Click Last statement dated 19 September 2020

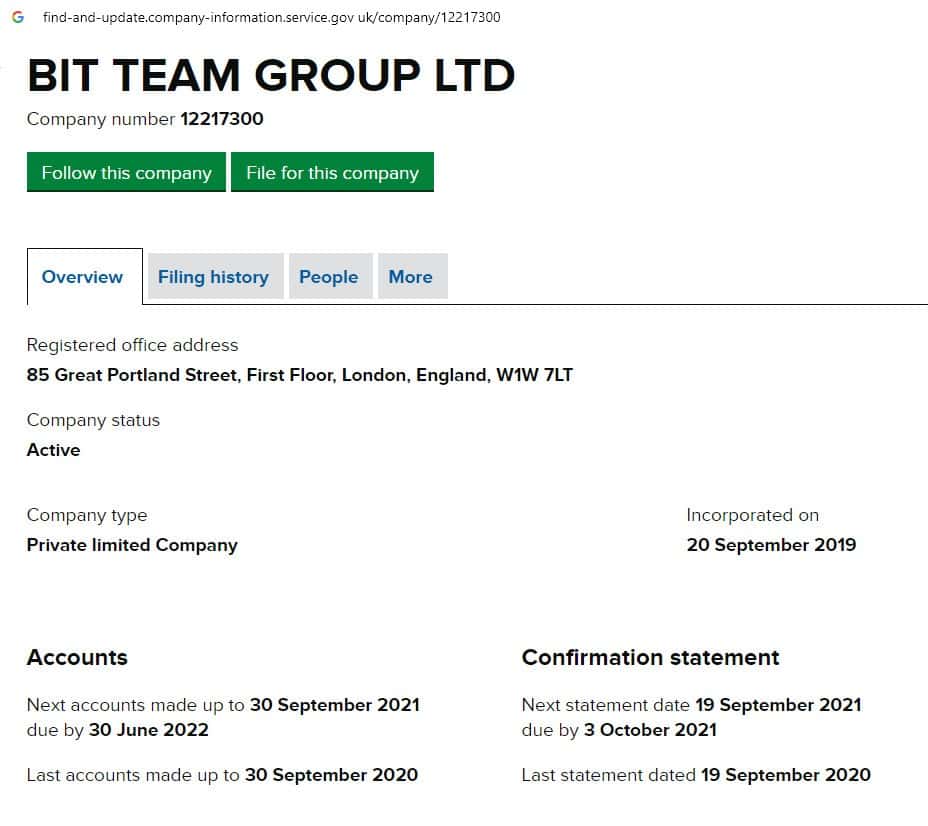click(x=696, y=775)
